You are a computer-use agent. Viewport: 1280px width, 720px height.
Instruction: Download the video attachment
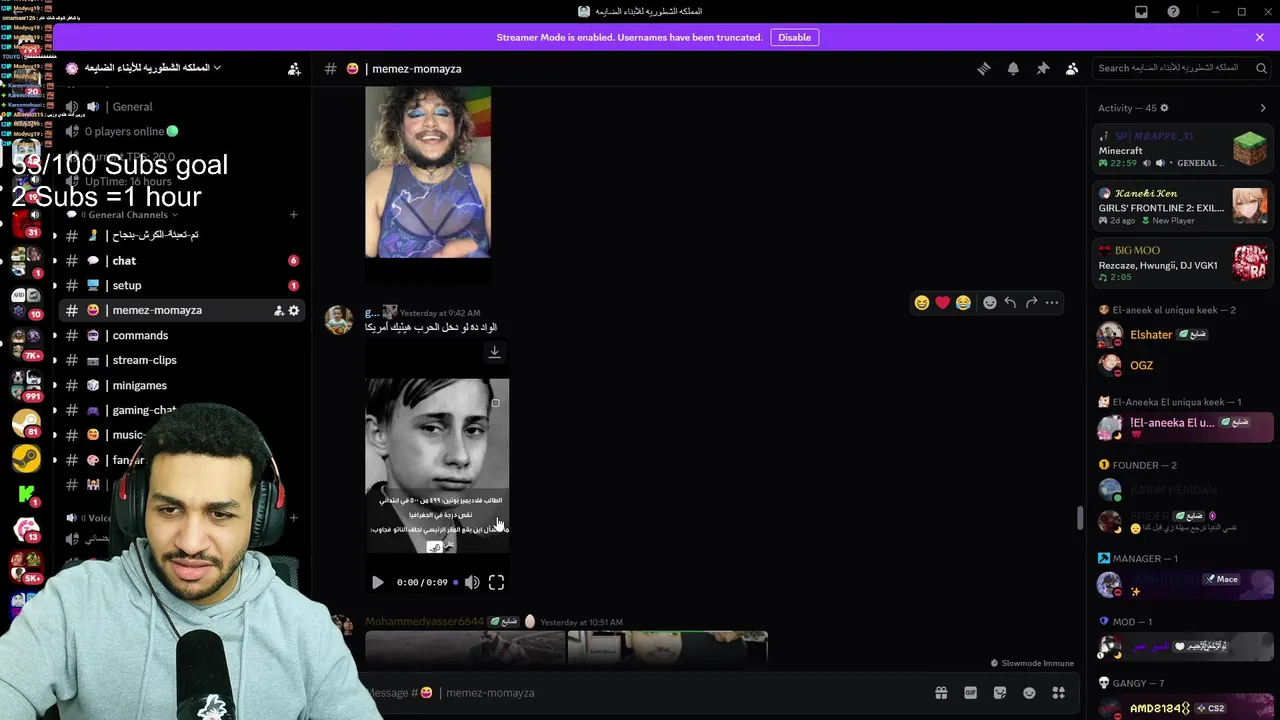494,352
